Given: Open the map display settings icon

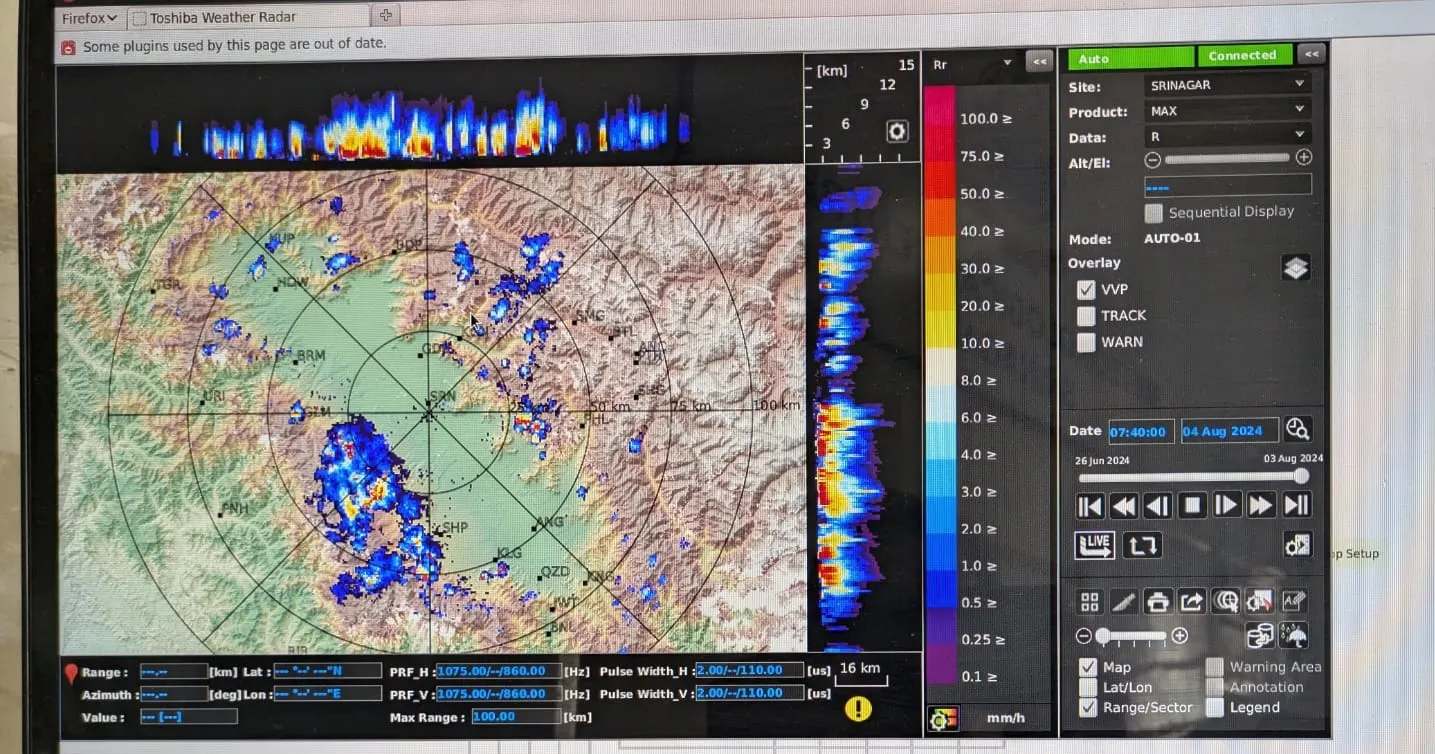Looking at the screenshot, I should click(x=1260, y=602).
